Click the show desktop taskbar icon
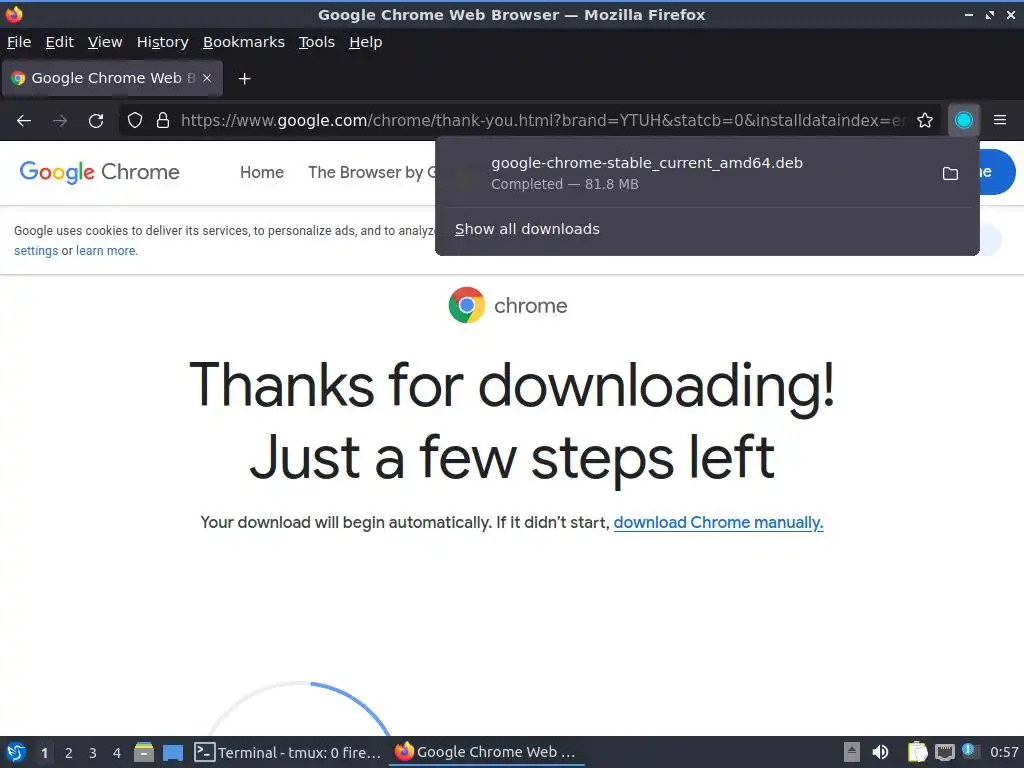 pos(173,752)
